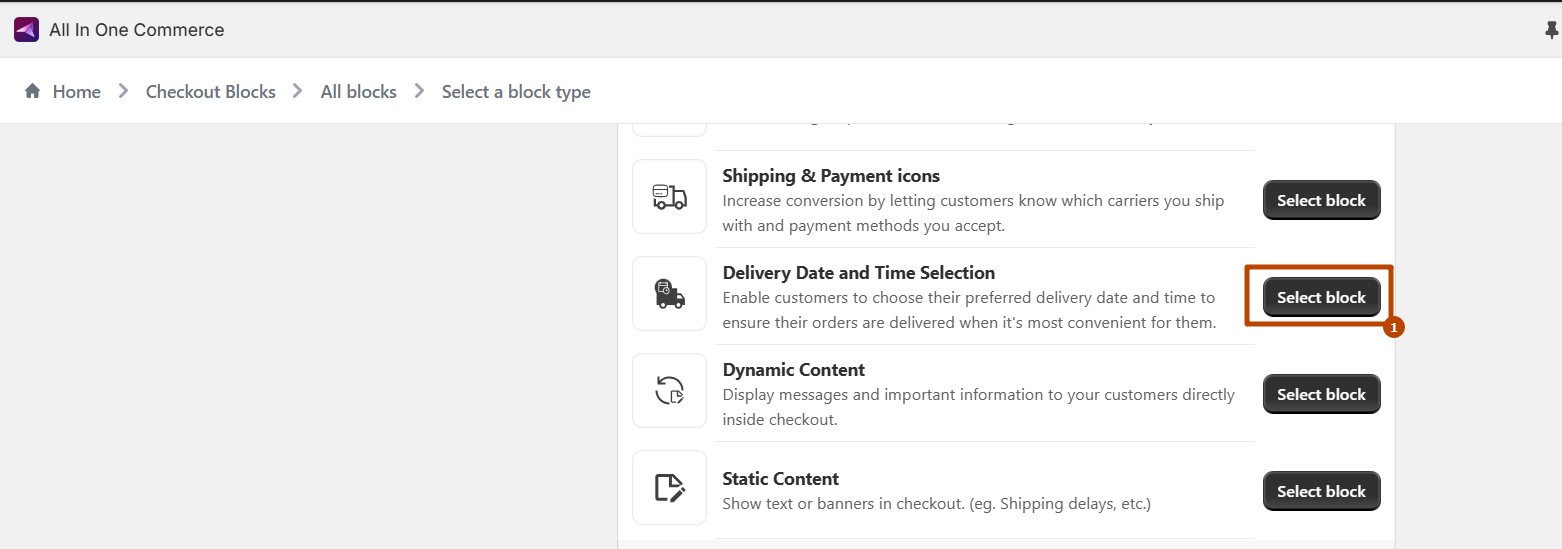Click the Delivery Date truck icon
1562x549 pixels.
669,294
